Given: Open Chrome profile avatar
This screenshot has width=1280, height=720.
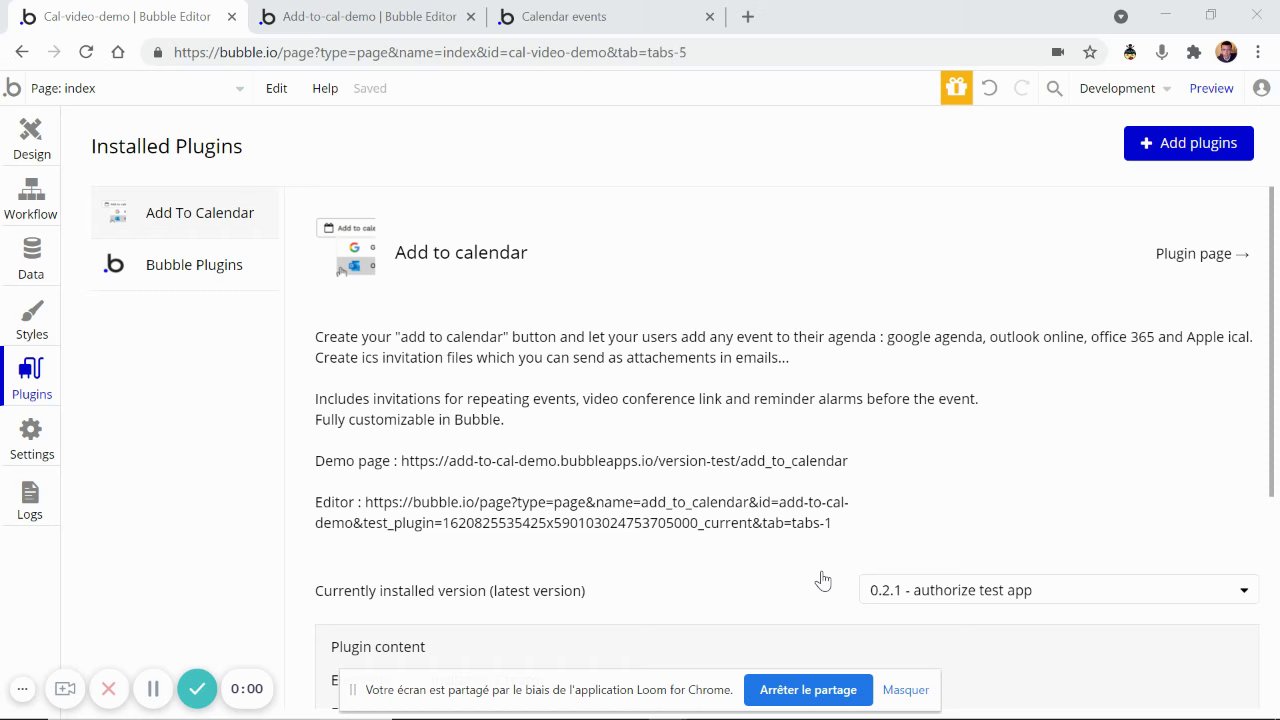Looking at the screenshot, I should (x=1226, y=52).
